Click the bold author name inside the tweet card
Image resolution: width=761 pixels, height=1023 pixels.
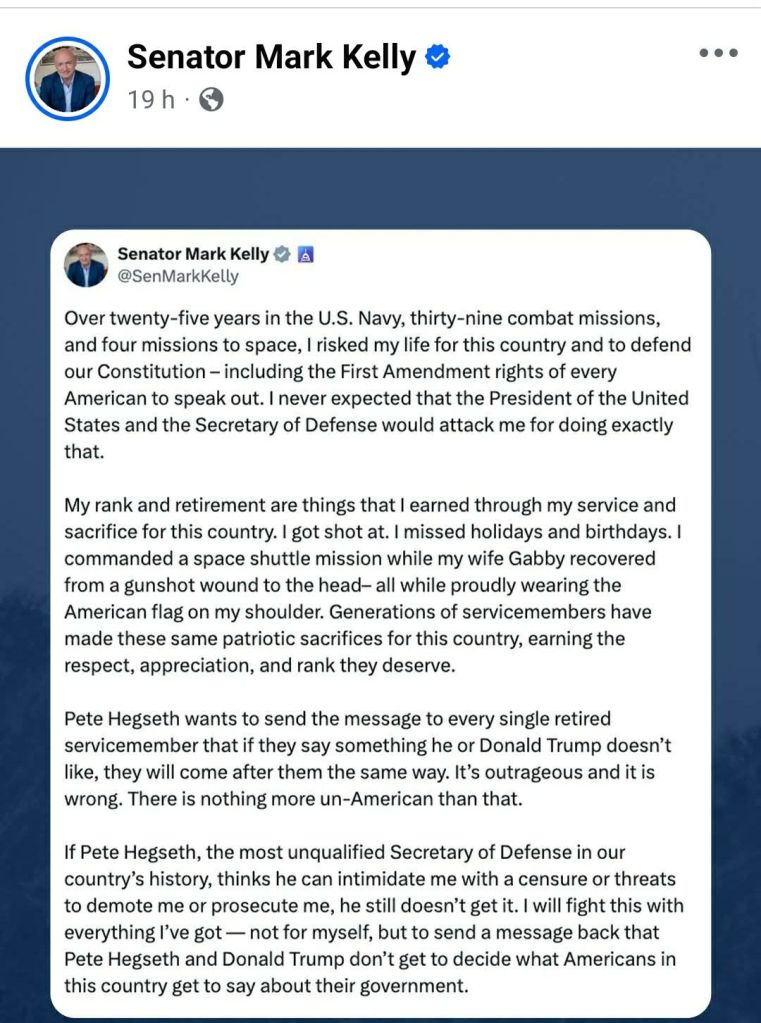pyautogui.click(x=193, y=254)
